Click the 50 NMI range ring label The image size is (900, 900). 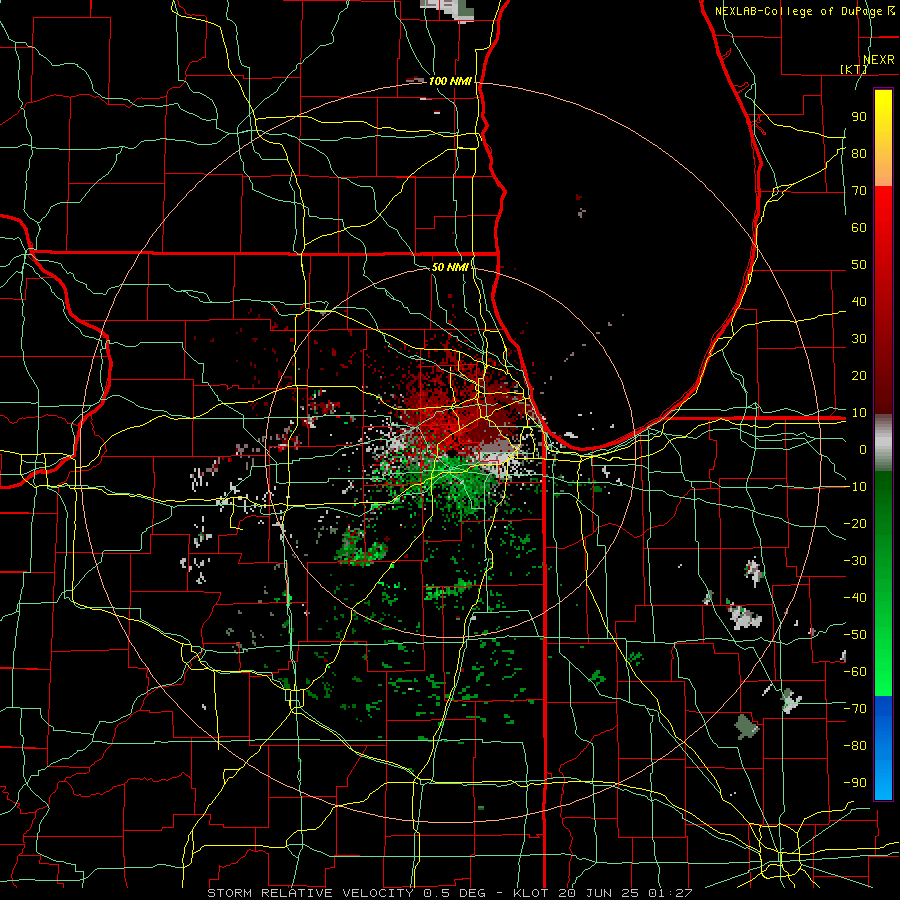(449, 267)
